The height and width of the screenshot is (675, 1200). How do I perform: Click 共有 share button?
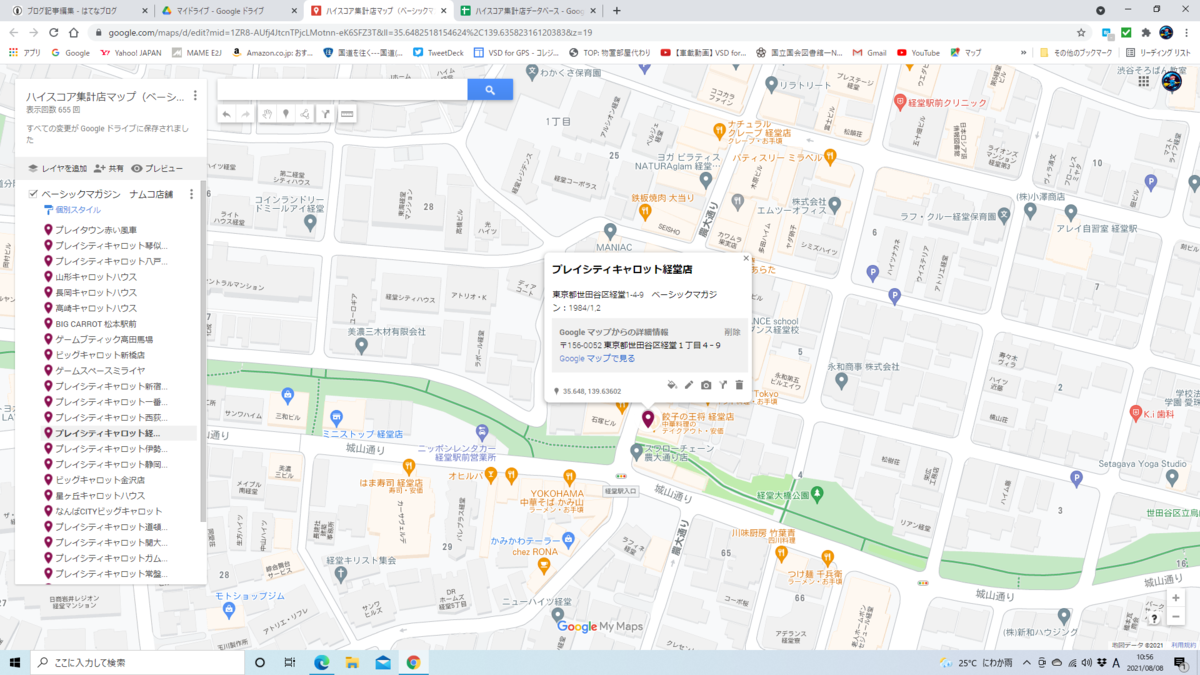109,168
